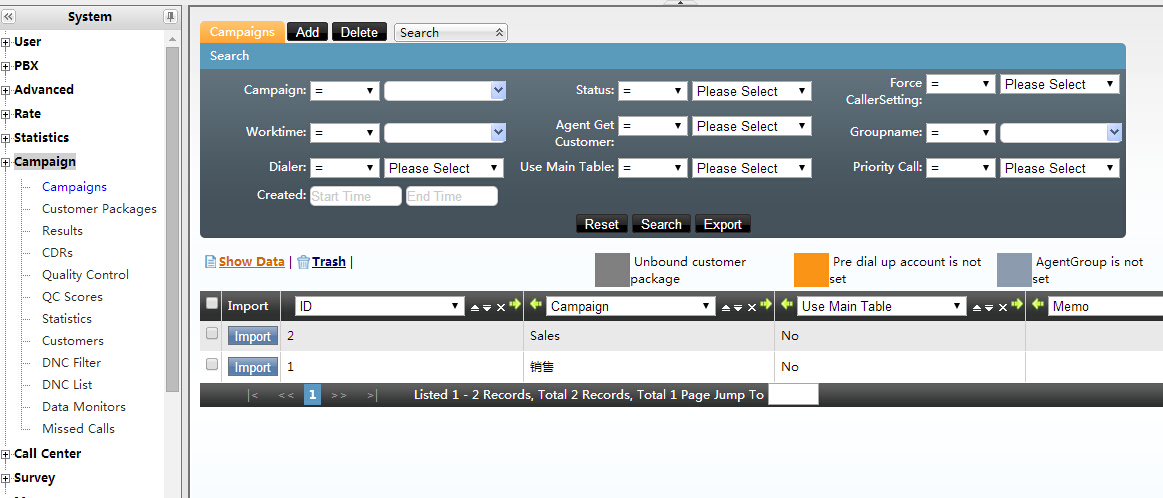Tick the checkbox for campaign ID 1
Viewport: 1163px width, 498px height.
(211, 365)
